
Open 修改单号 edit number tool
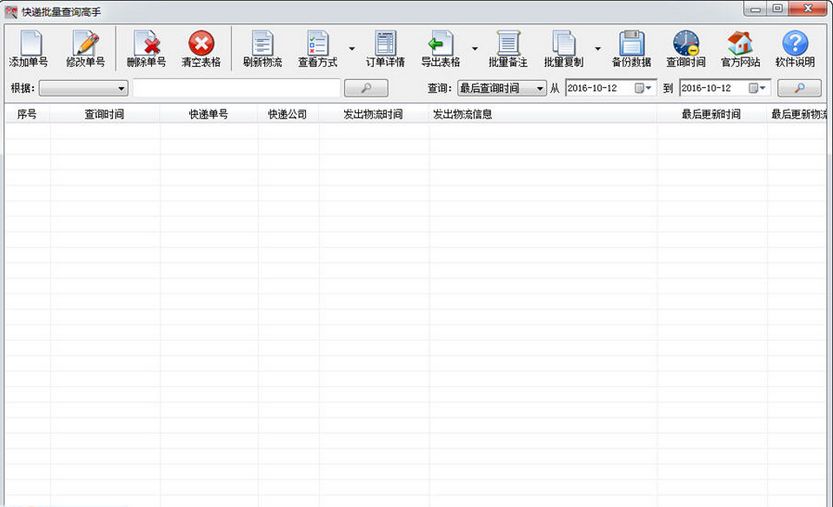(x=86, y=49)
